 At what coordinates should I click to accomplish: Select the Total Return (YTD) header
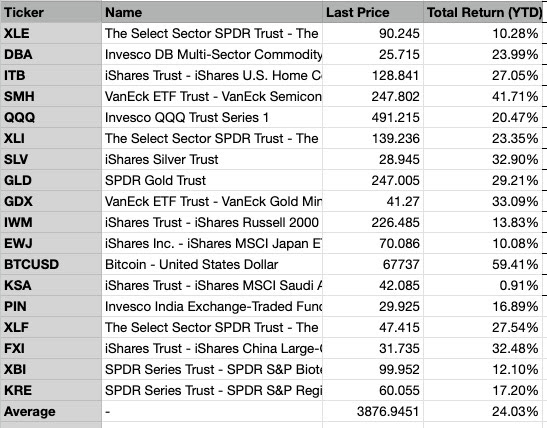tap(483, 12)
